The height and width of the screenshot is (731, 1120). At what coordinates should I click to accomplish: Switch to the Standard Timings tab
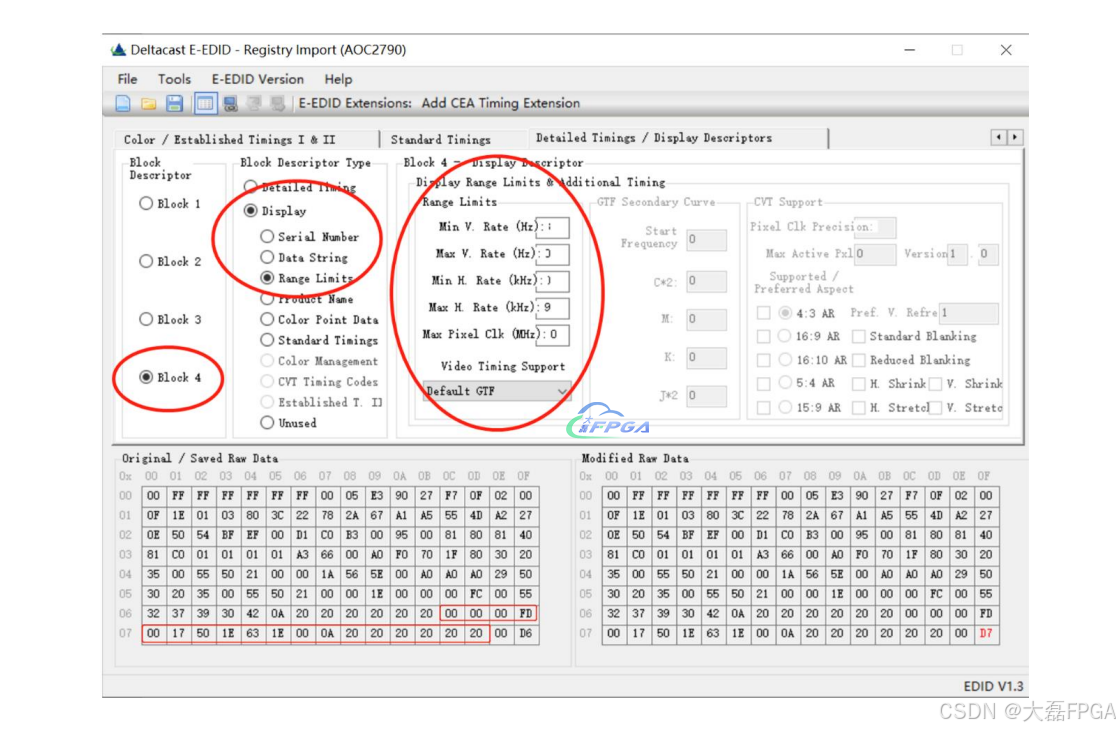441,139
